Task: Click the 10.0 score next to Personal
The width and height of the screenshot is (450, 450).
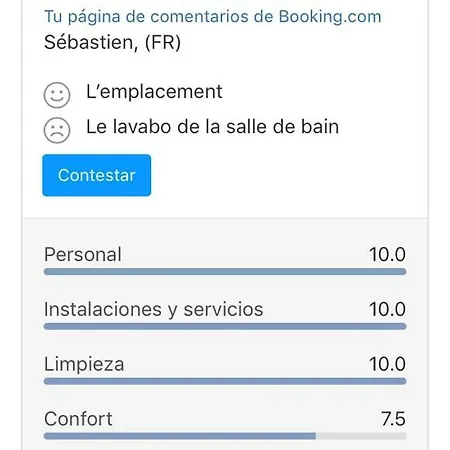Action: point(387,255)
